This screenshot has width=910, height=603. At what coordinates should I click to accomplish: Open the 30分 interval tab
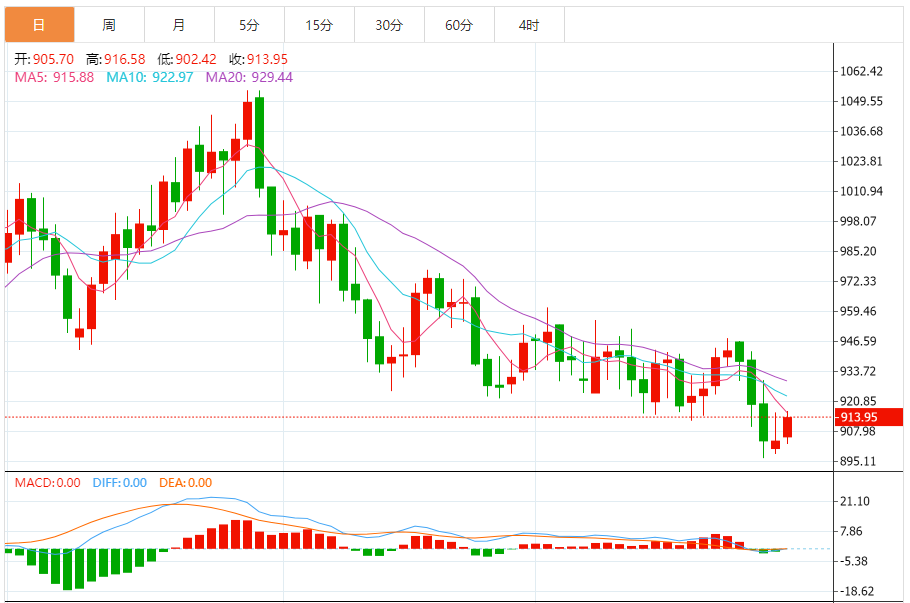pyautogui.click(x=389, y=25)
